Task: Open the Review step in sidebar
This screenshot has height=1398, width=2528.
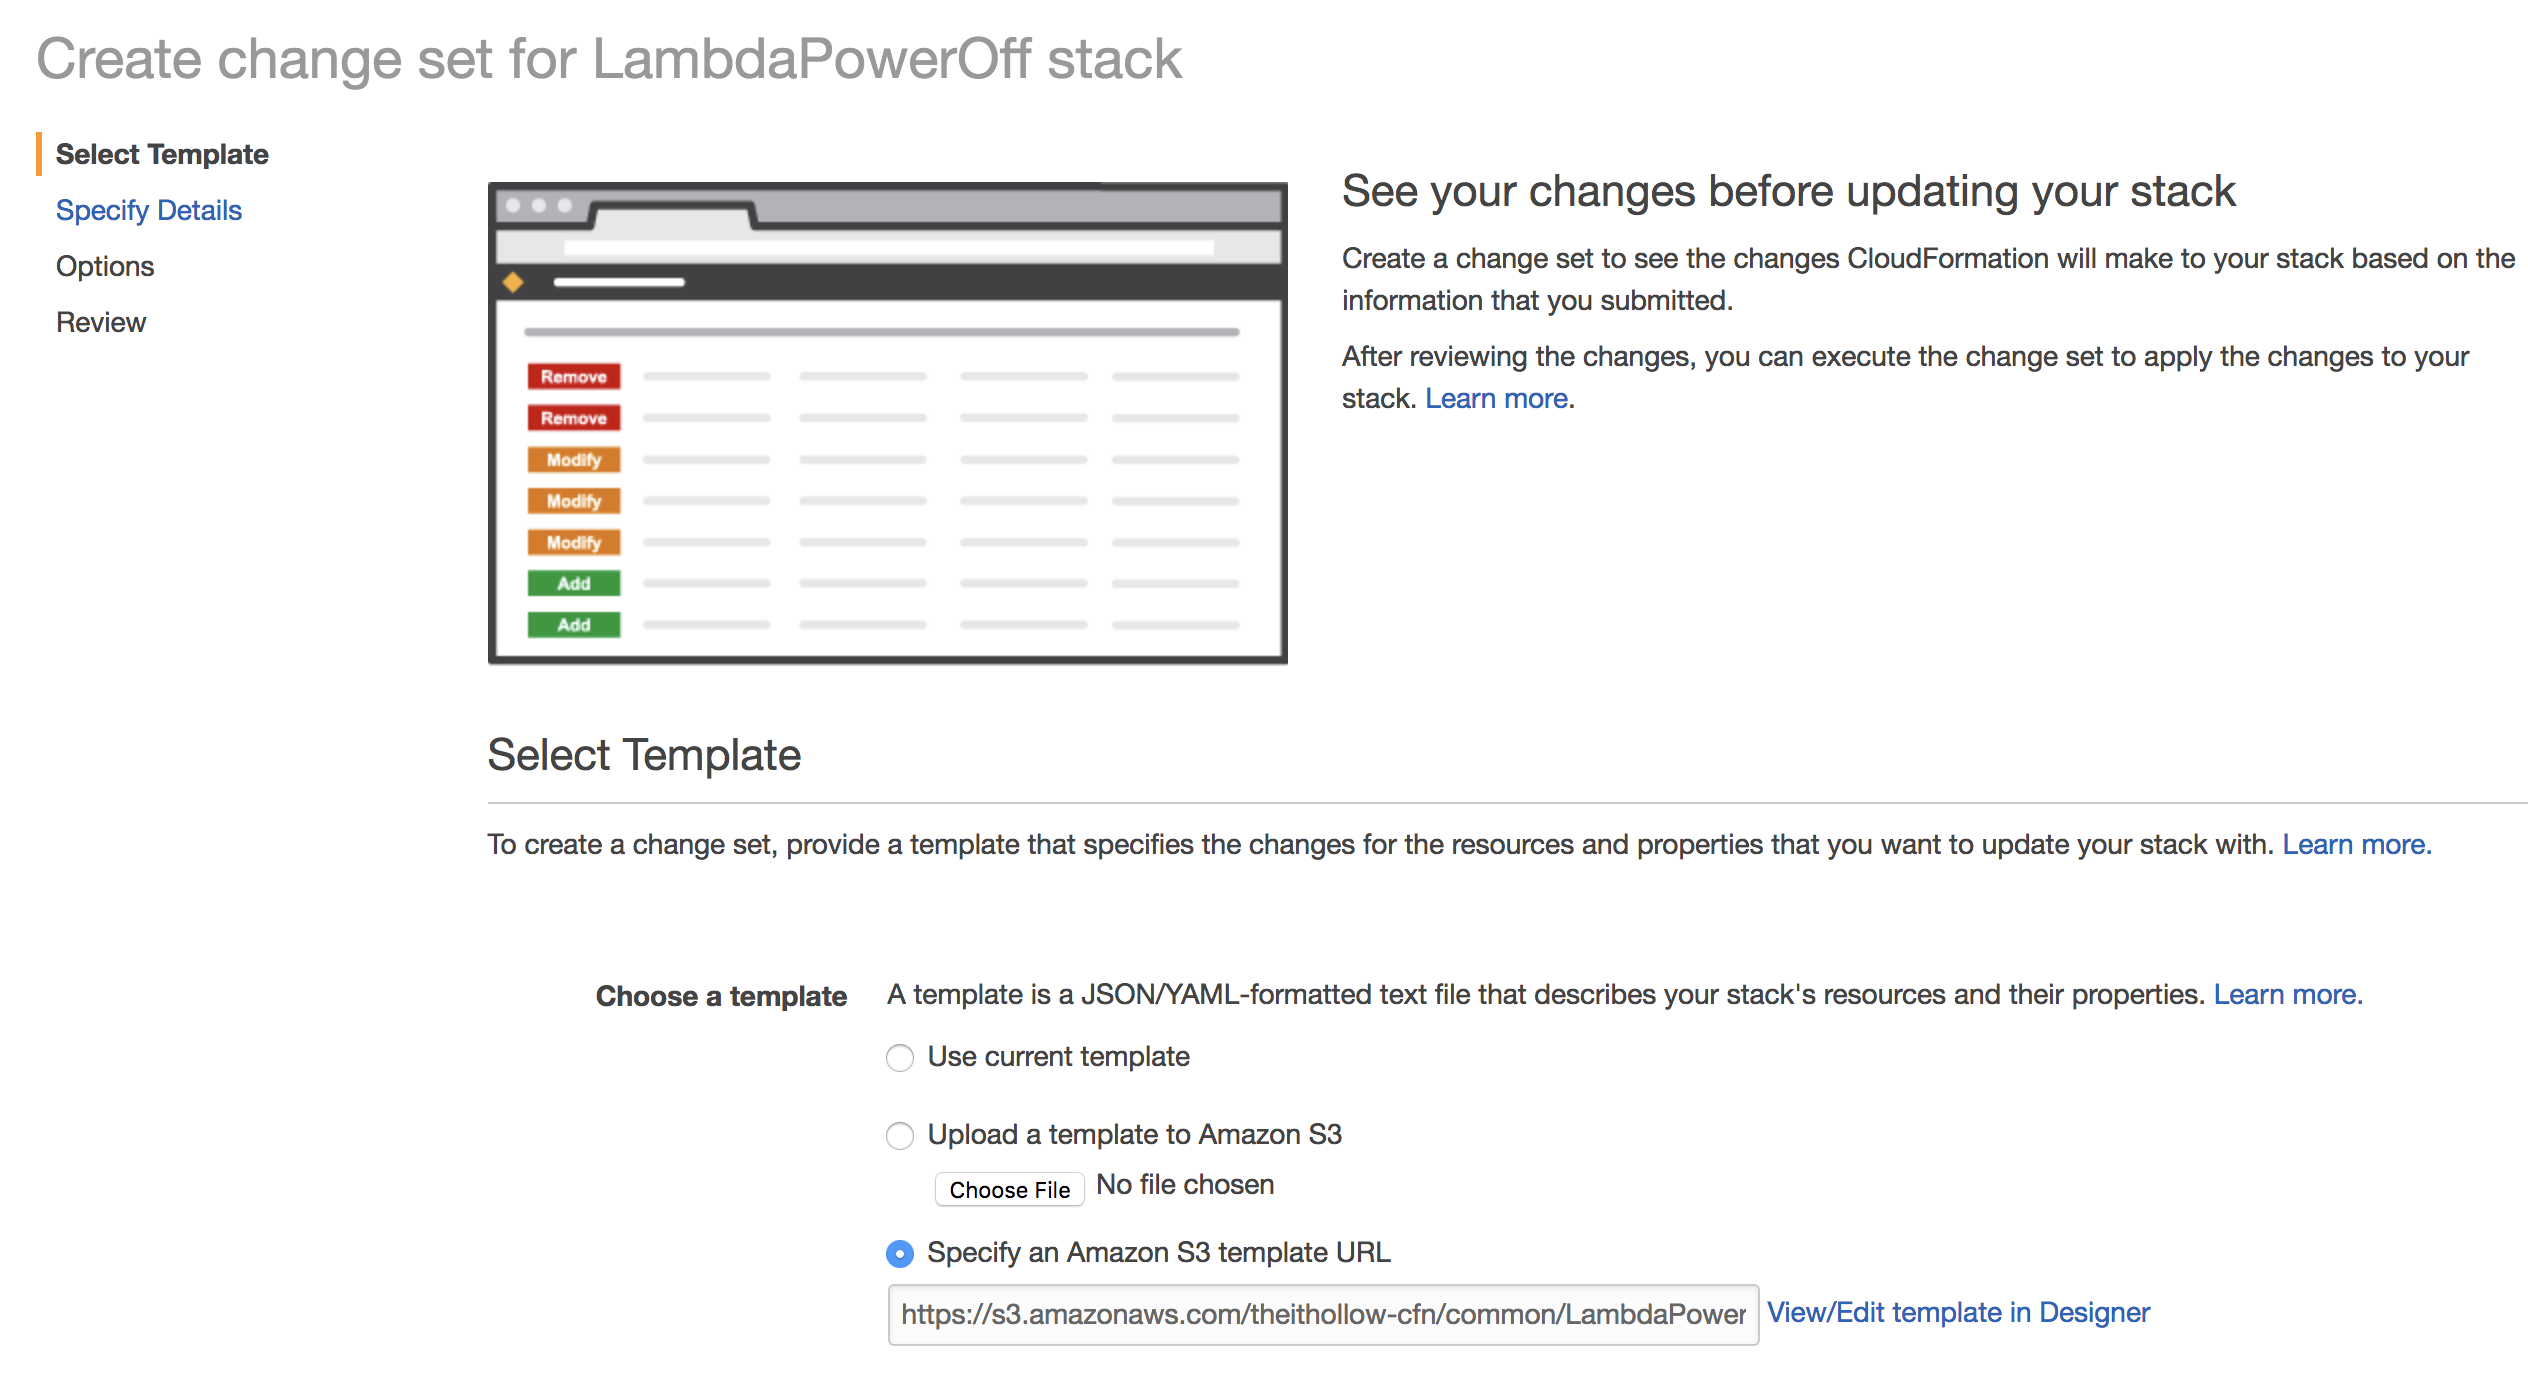Action: (x=101, y=322)
